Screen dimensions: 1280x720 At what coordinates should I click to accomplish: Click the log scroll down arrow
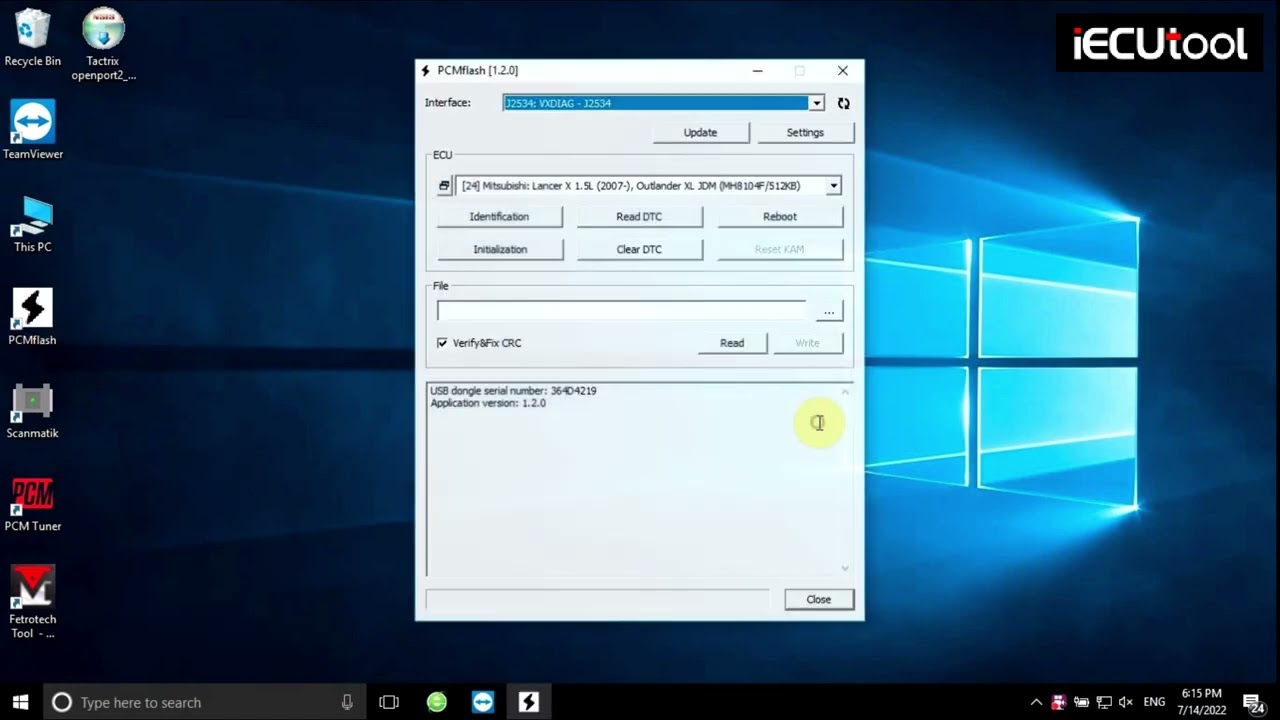[x=845, y=568]
